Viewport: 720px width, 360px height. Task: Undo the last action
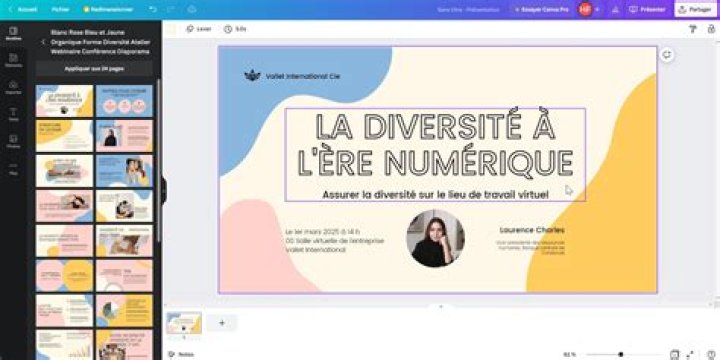tap(152, 9)
